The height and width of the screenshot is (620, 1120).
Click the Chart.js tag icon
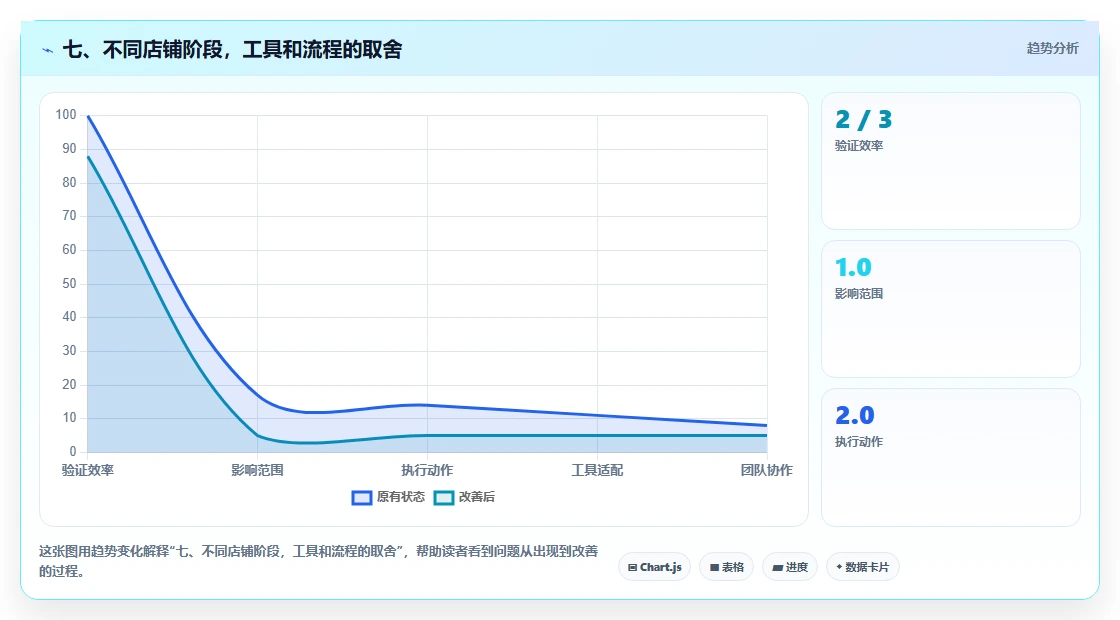632,568
